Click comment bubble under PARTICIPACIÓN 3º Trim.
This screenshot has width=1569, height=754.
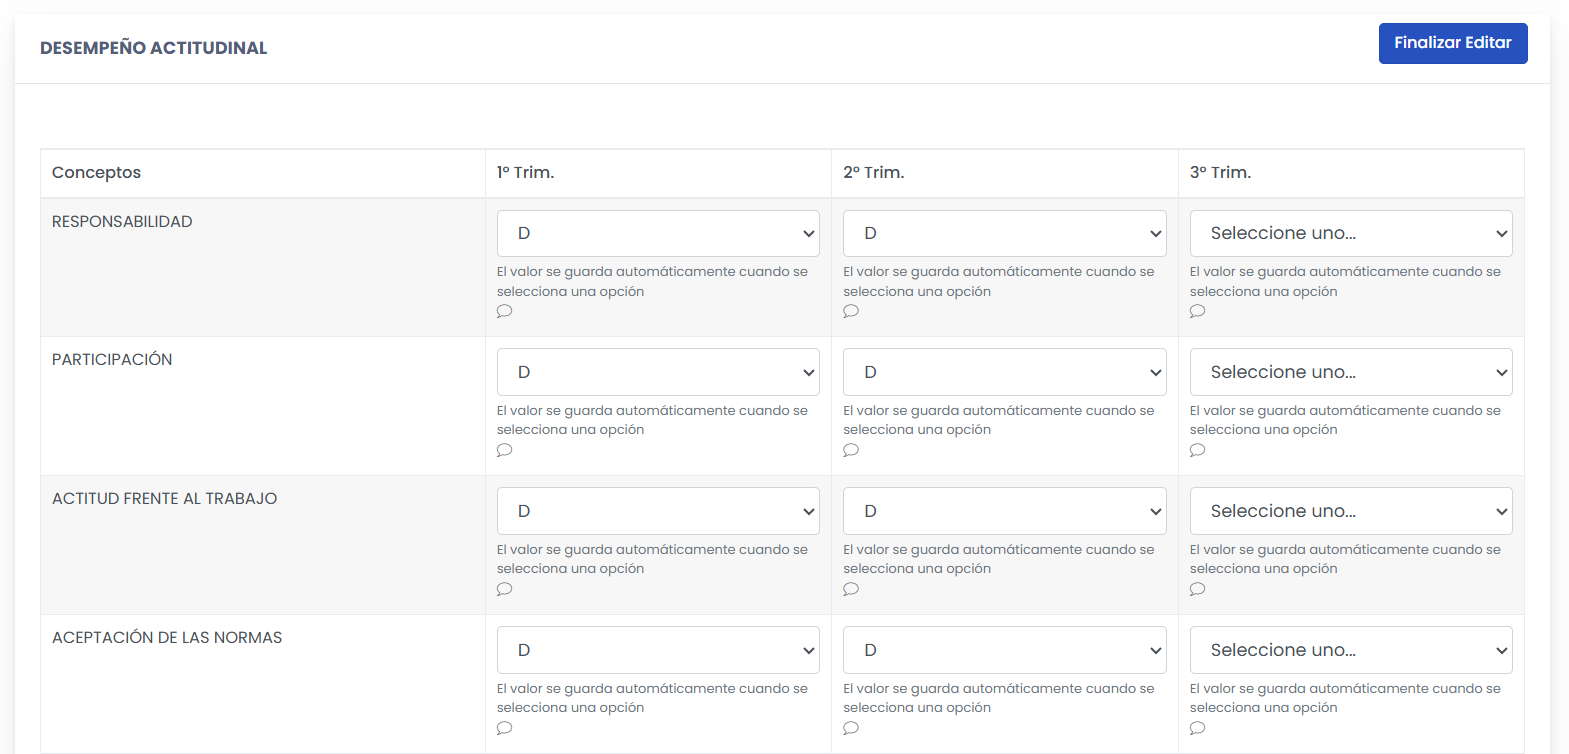pyautogui.click(x=1197, y=450)
